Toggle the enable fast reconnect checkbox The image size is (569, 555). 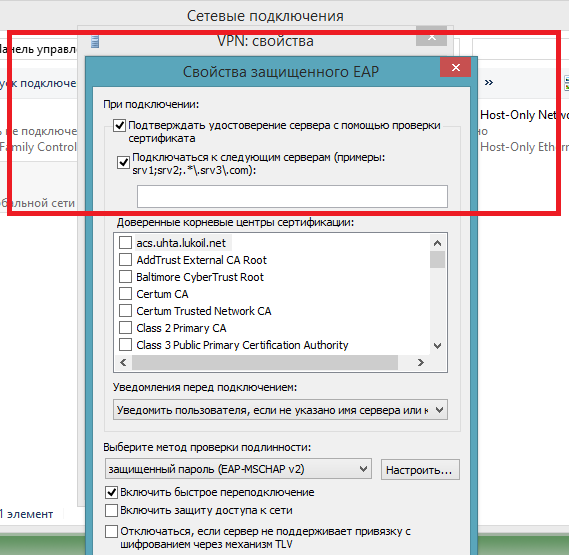(111, 492)
